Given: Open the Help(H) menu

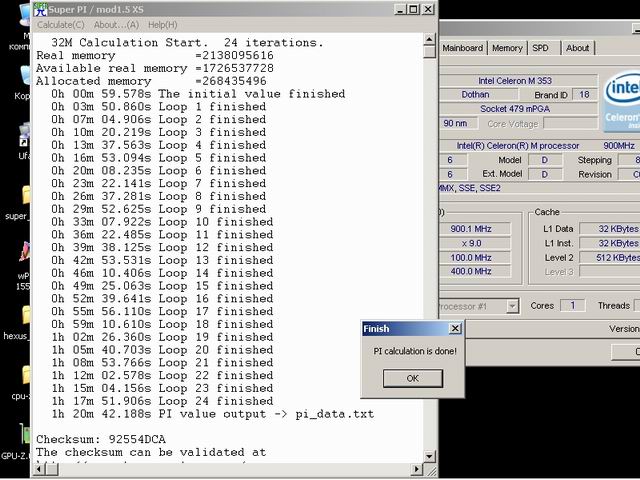Looking at the screenshot, I should [162, 25].
